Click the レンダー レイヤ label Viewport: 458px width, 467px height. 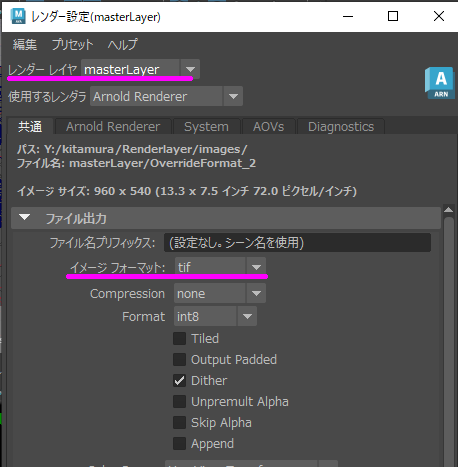coord(43,70)
